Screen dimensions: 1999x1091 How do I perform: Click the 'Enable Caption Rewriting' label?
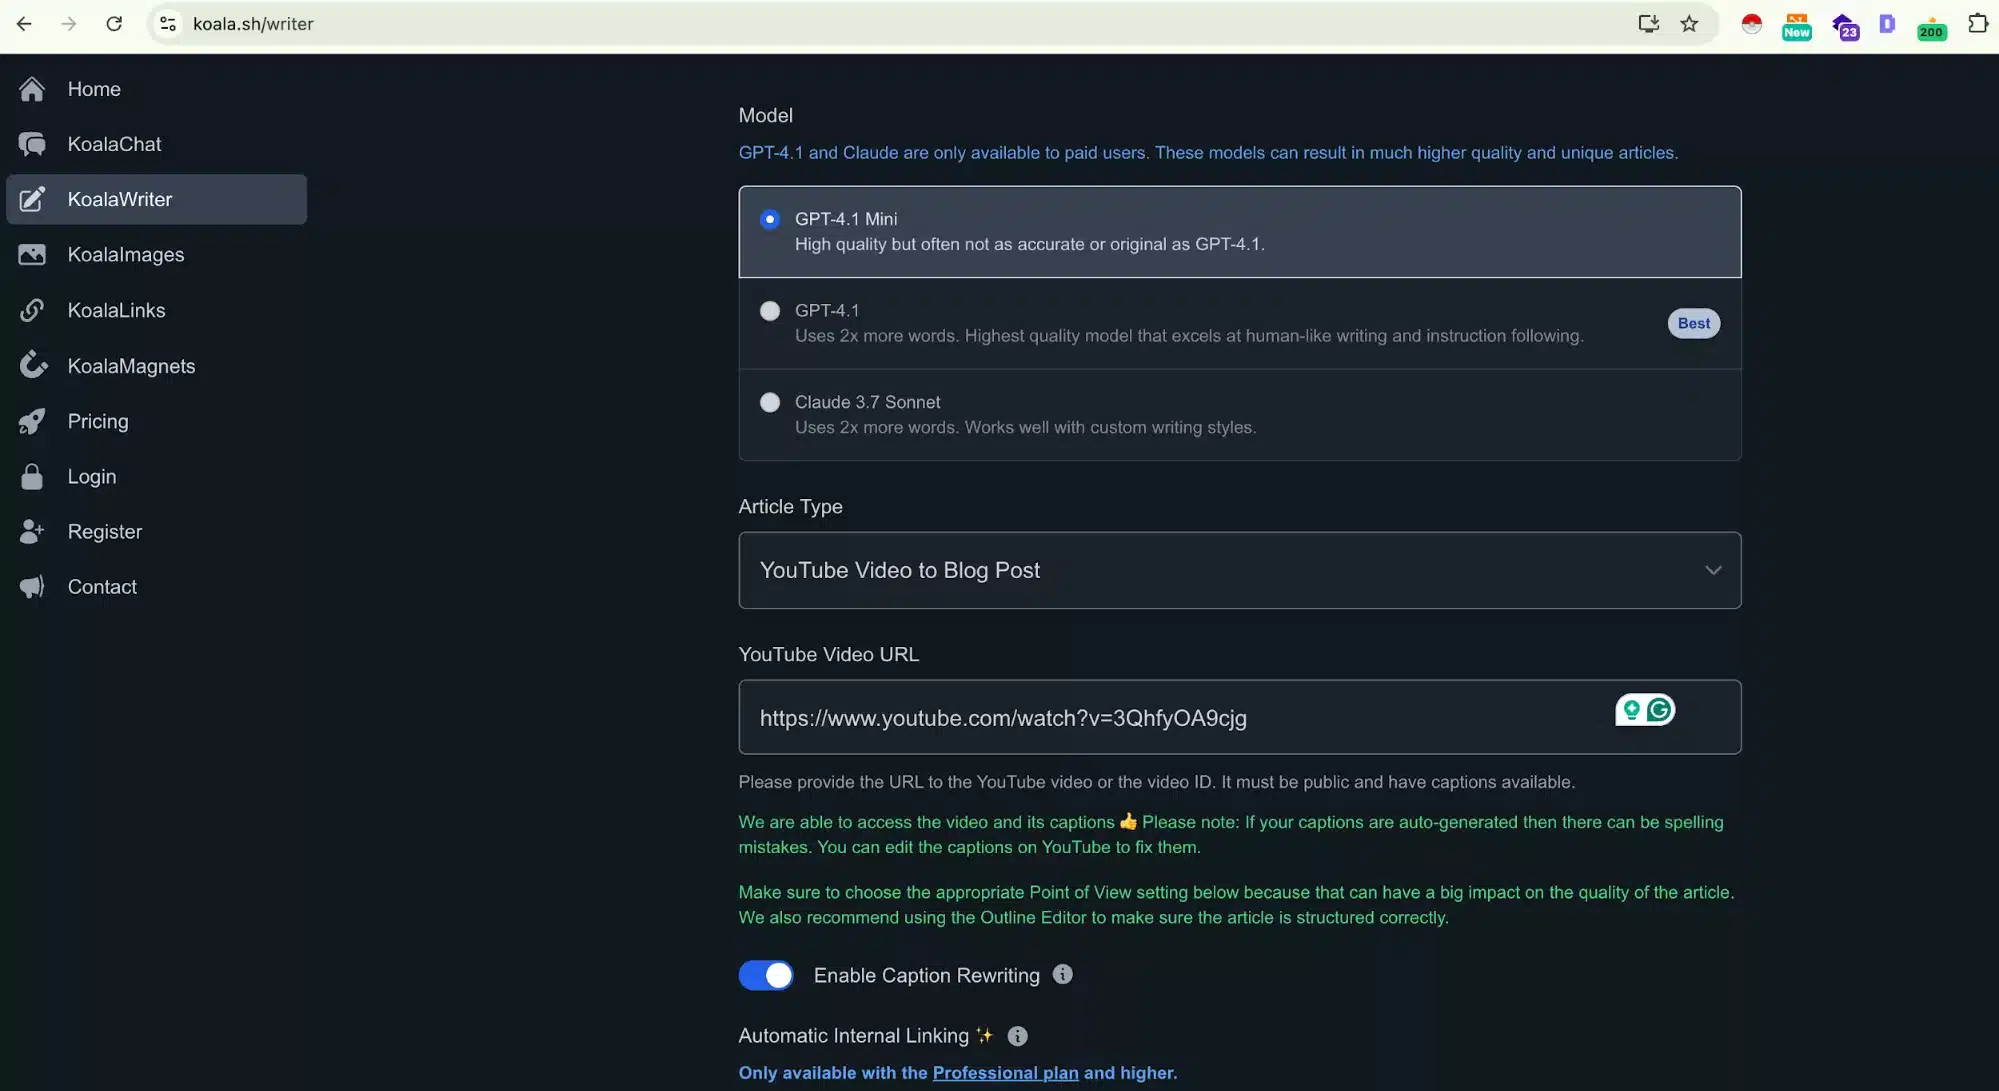(926, 975)
